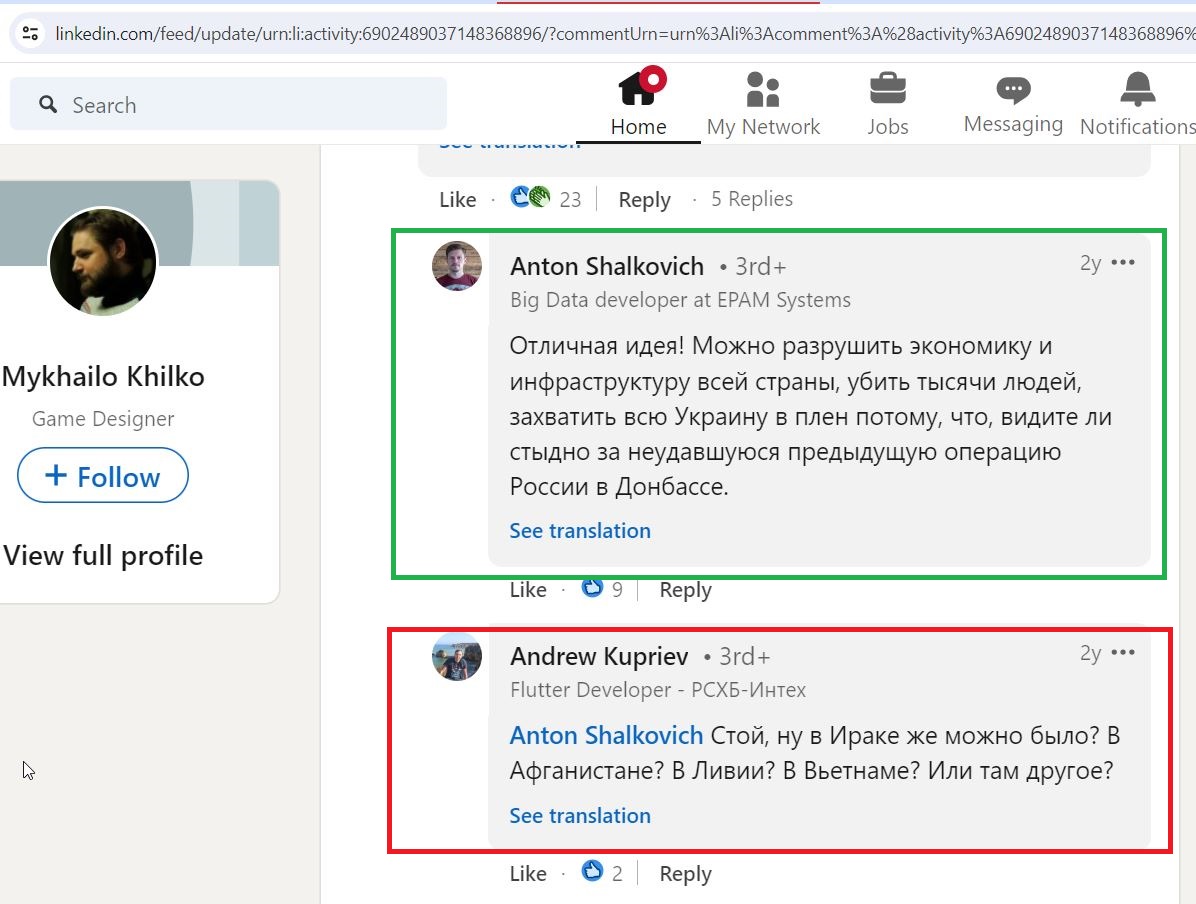Click the 'Flutter Developer - РСХБ-Интех' headline
Screen dimensions: 1196x904
tap(658, 690)
